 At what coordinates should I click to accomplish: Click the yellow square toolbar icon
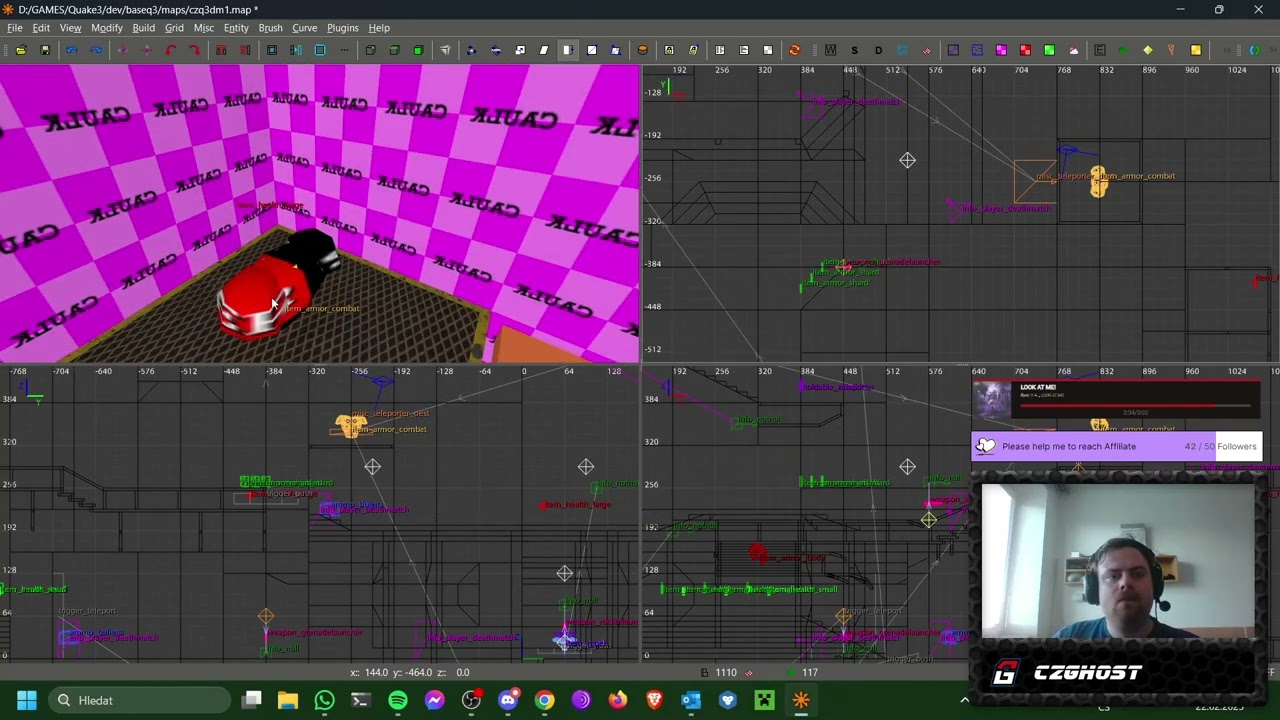(x=1195, y=50)
